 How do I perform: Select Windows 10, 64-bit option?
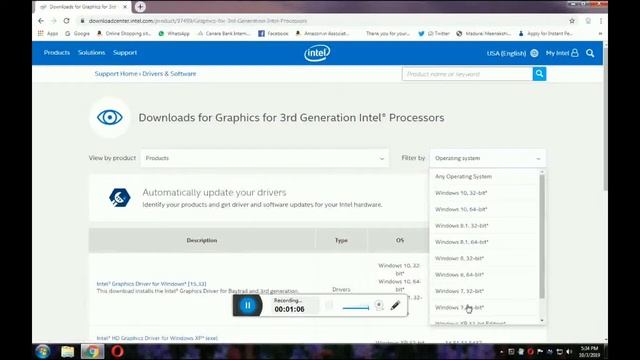[484, 209]
